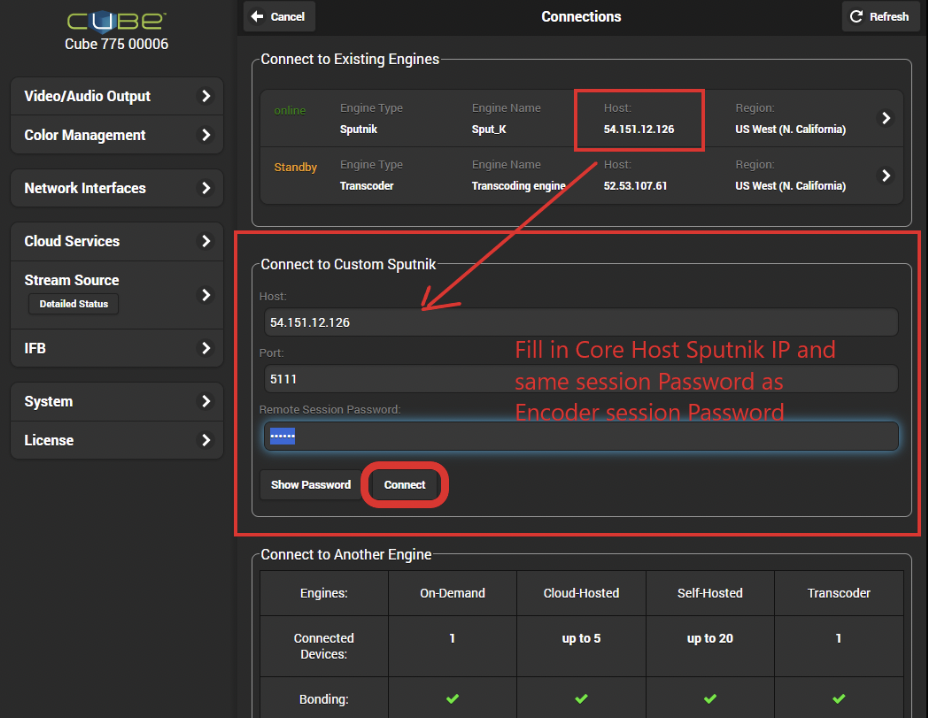Click the Host field showing 54.151.12.126
The height and width of the screenshot is (718, 928).
click(x=578, y=322)
